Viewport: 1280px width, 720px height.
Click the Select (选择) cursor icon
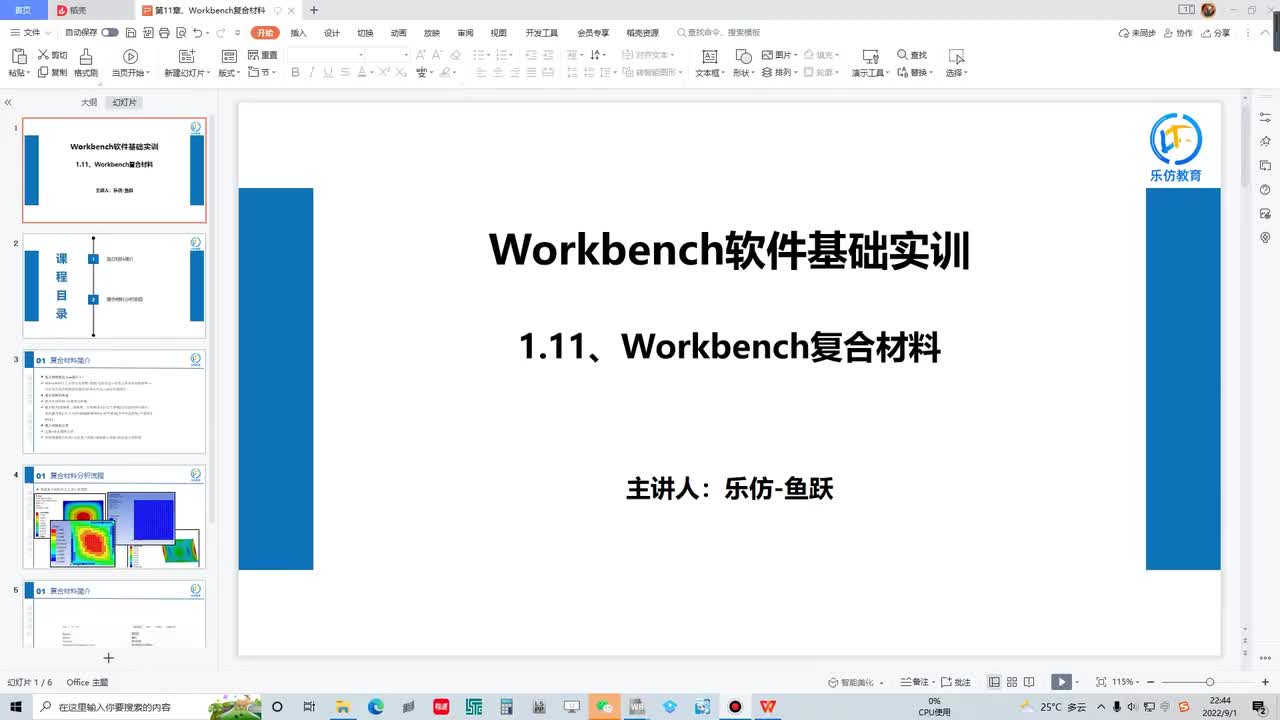coord(956,56)
